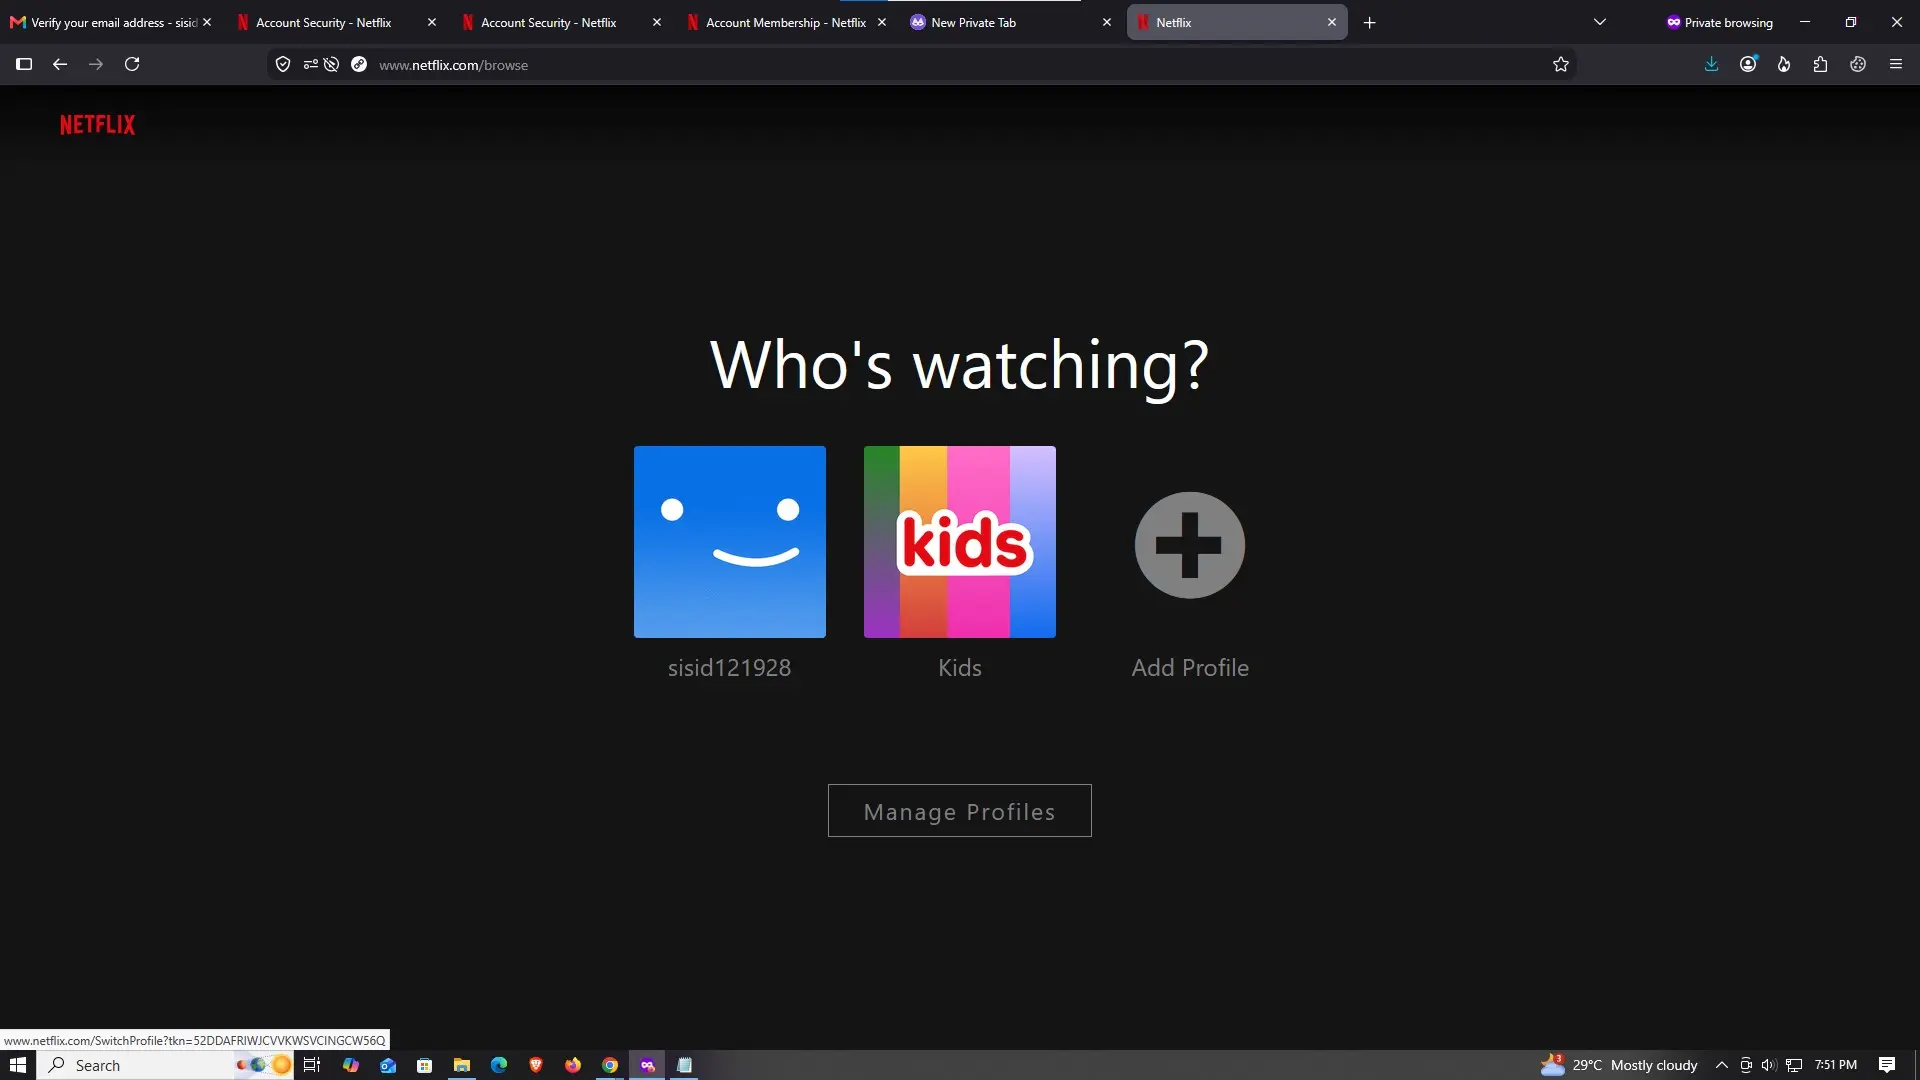Bookmark this page with the star
1920x1080 pixels.
(1561, 64)
